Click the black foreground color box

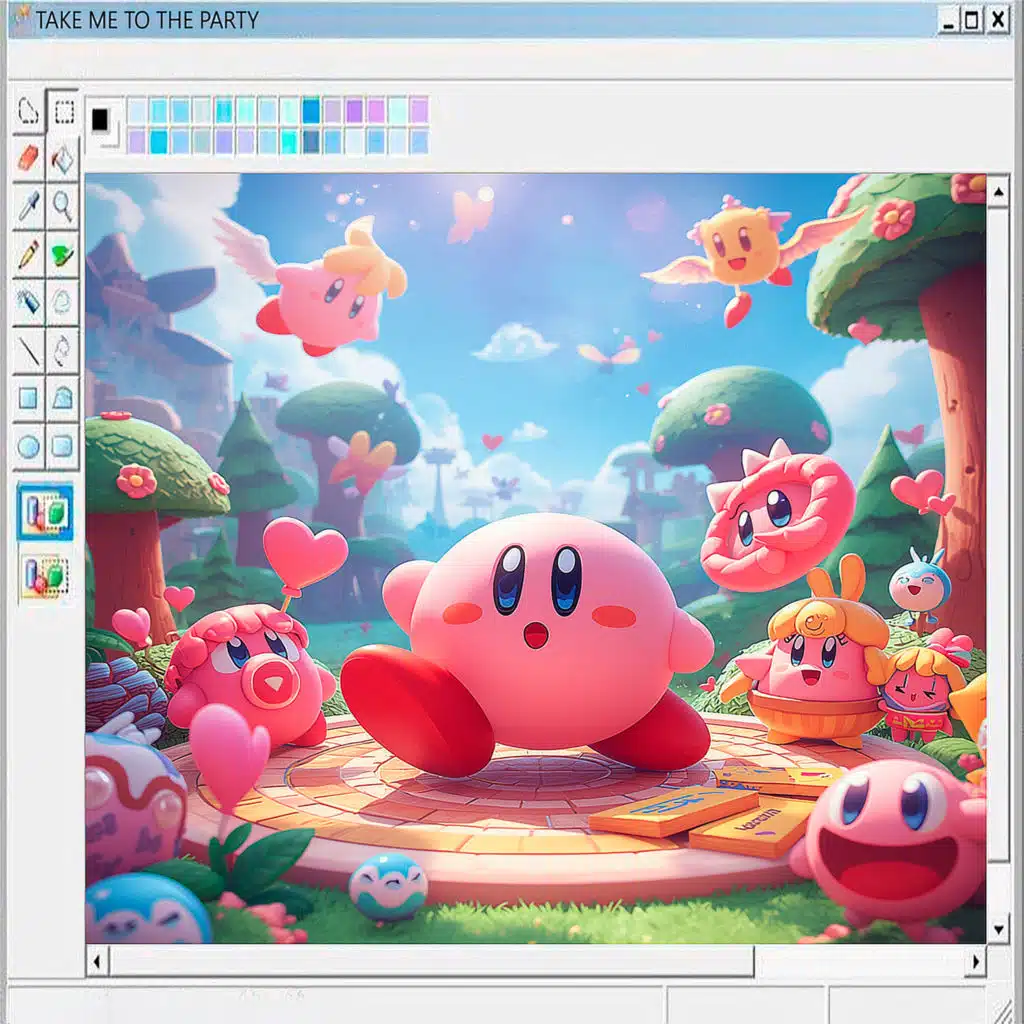click(x=100, y=120)
